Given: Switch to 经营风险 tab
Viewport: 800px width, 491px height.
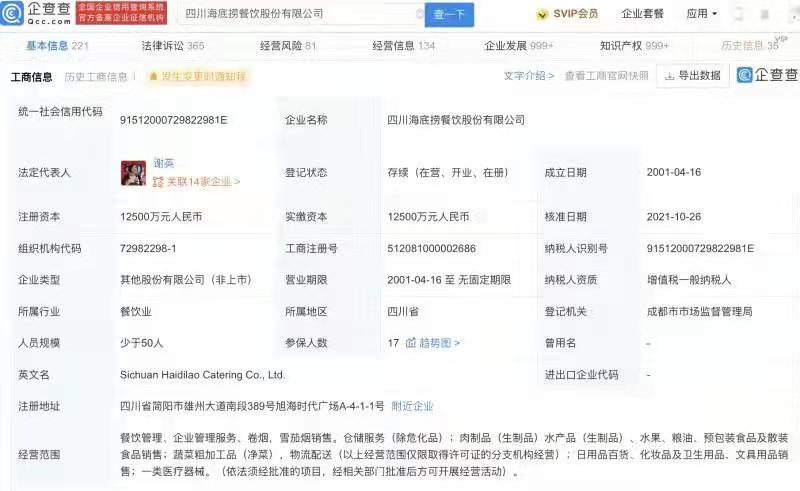Looking at the screenshot, I should (288, 46).
